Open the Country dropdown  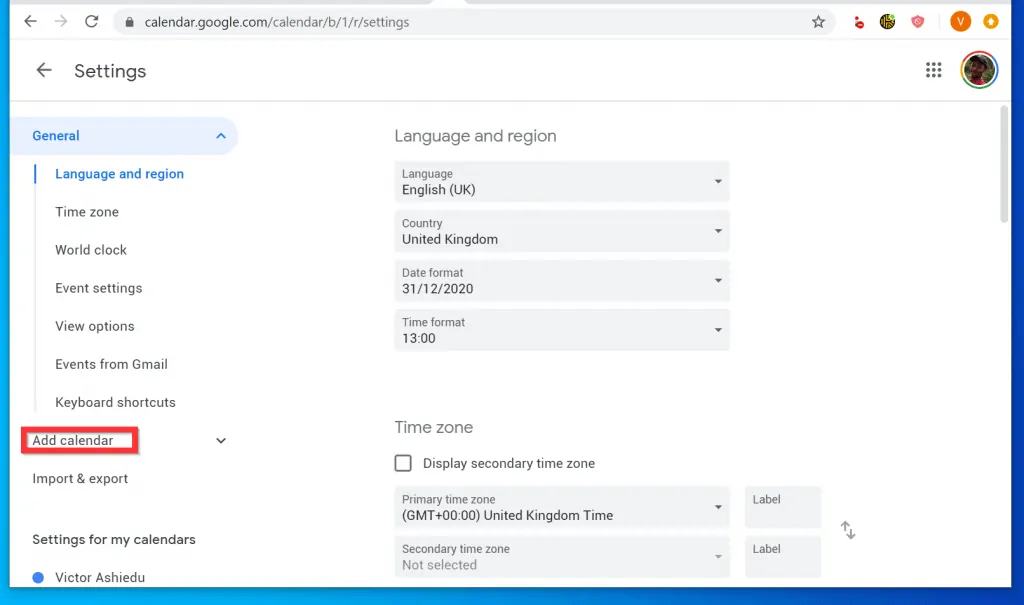[561, 232]
